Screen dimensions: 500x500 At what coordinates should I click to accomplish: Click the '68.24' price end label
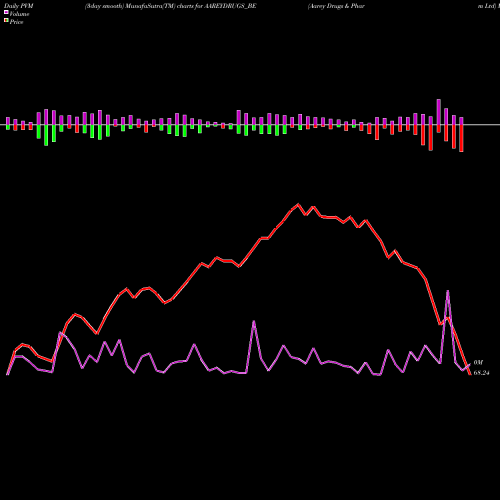click(x=481, y=373)
